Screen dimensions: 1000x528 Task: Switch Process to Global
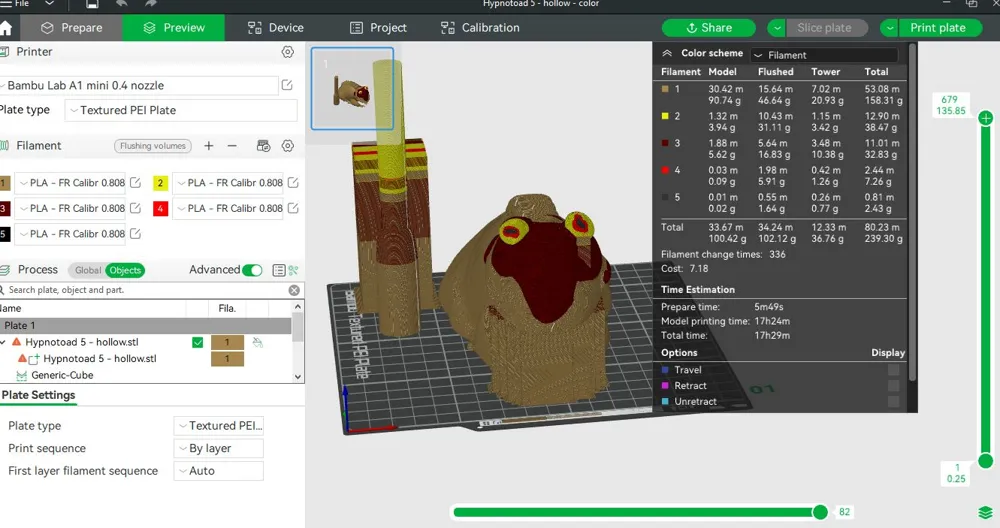point(88,270)
